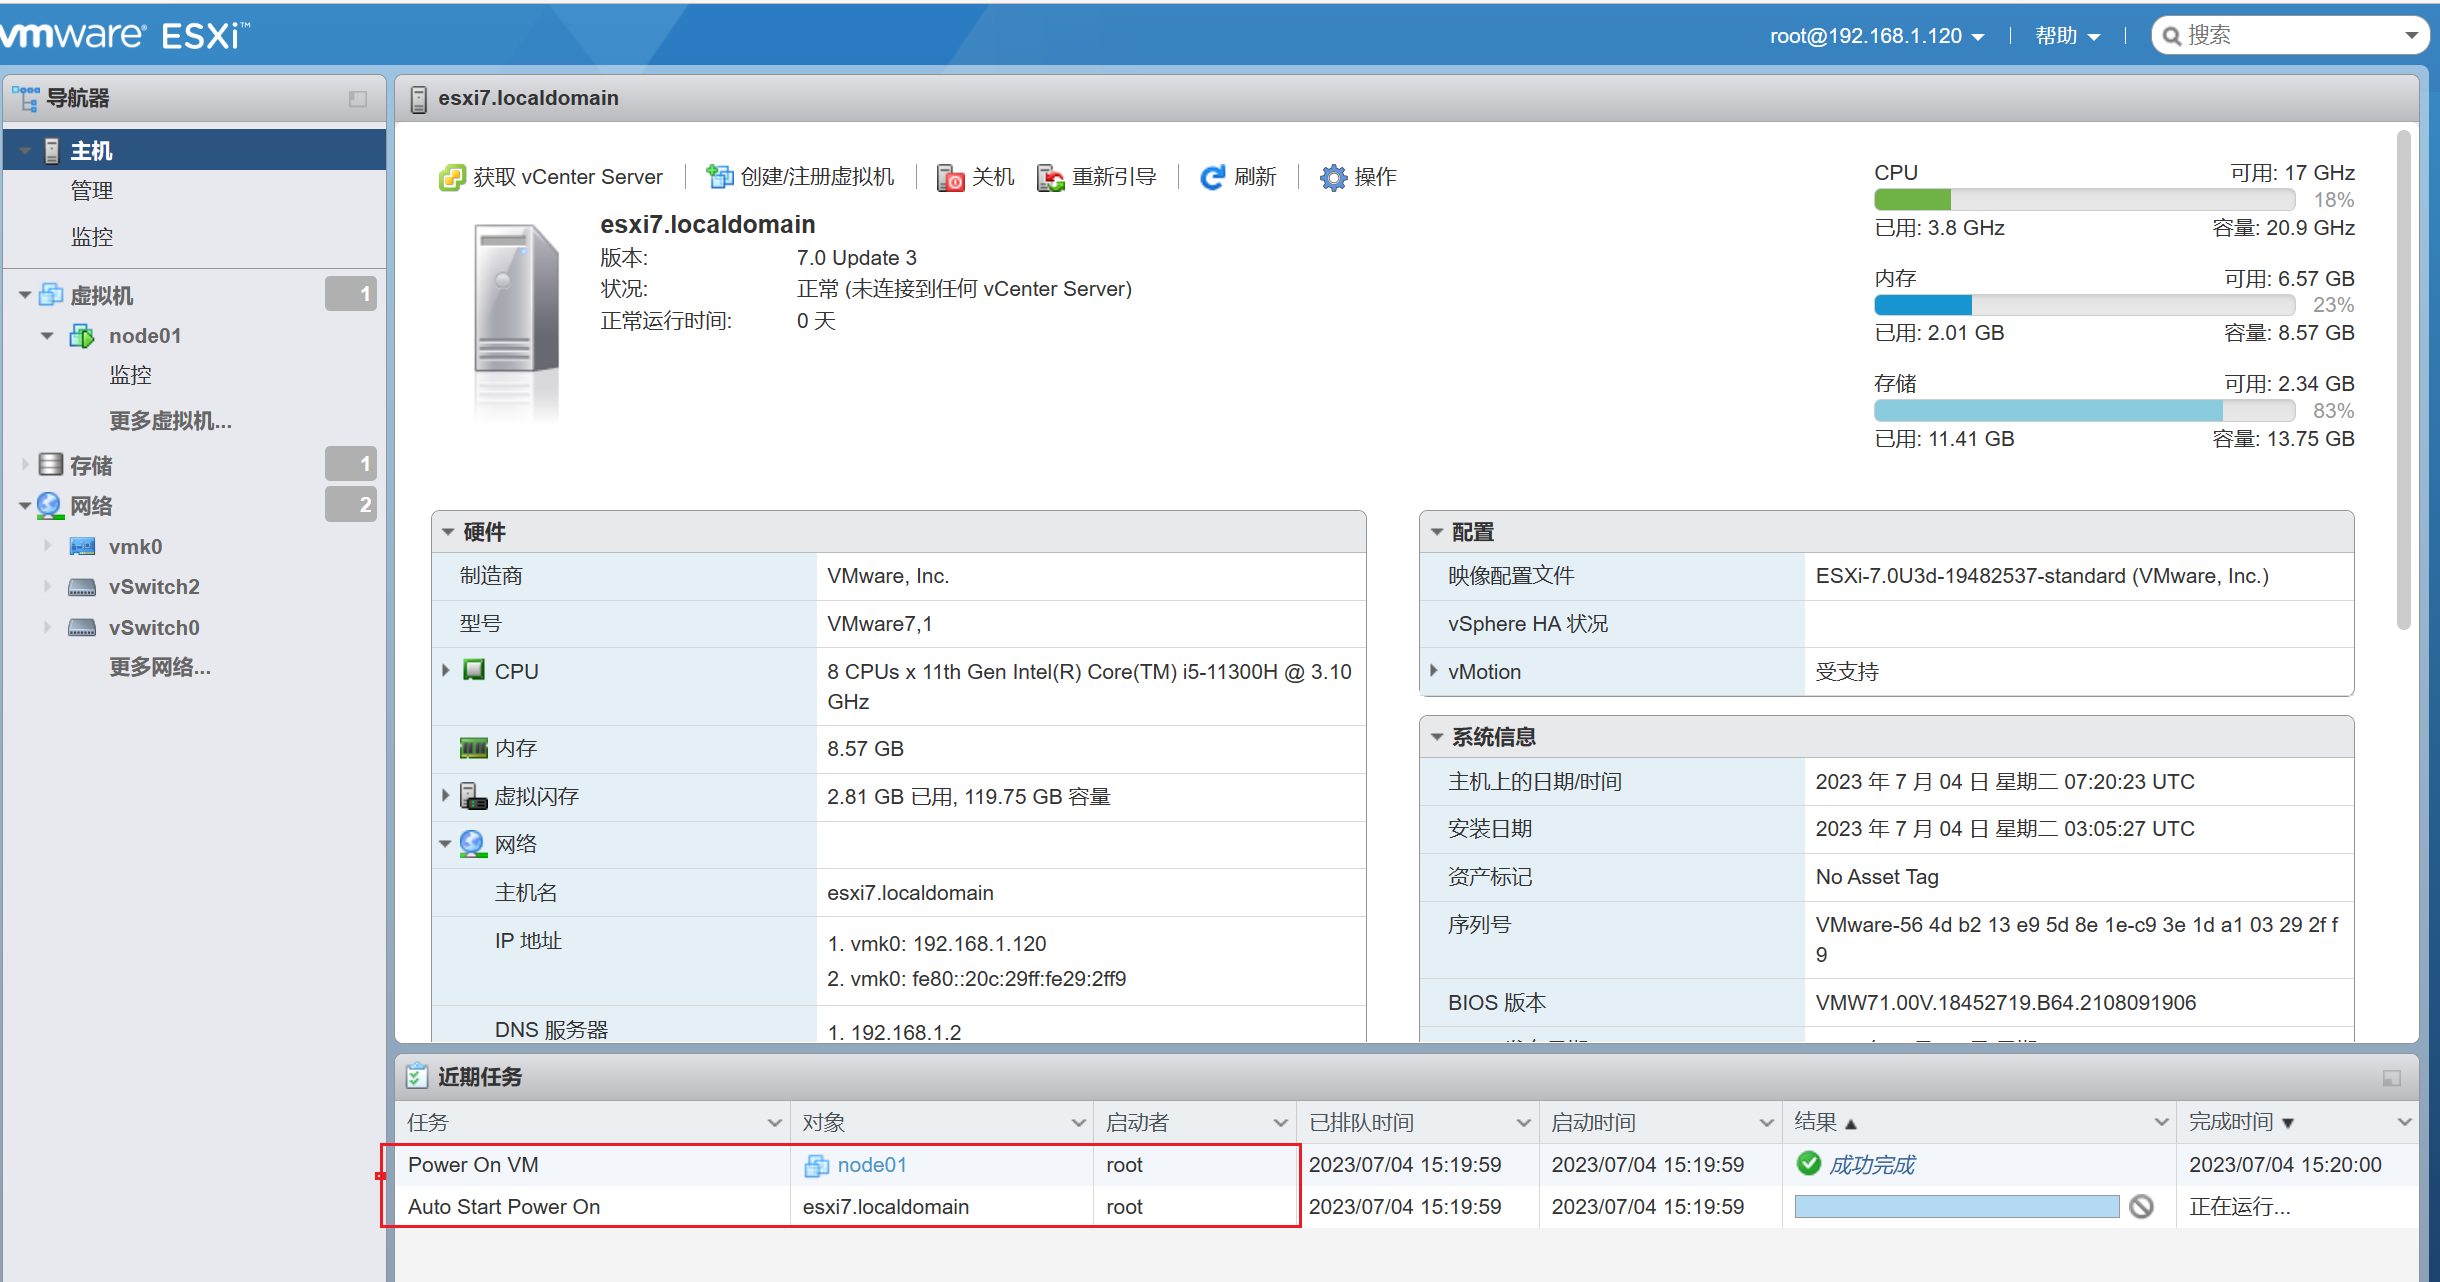Click the Power On VM task row
The height and width of the screenshot is (1282, 2440).
(x=1406, y=1165)
